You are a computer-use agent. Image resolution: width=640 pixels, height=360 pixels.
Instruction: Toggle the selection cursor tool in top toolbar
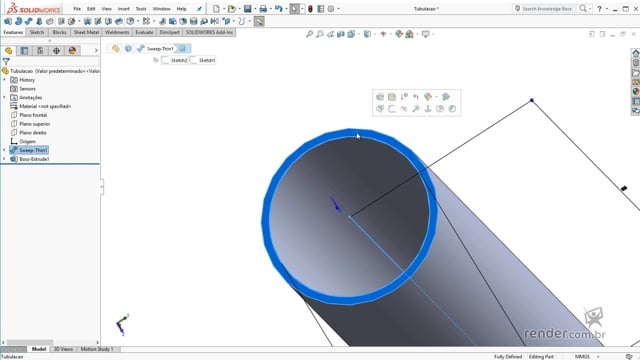[294, 9]
